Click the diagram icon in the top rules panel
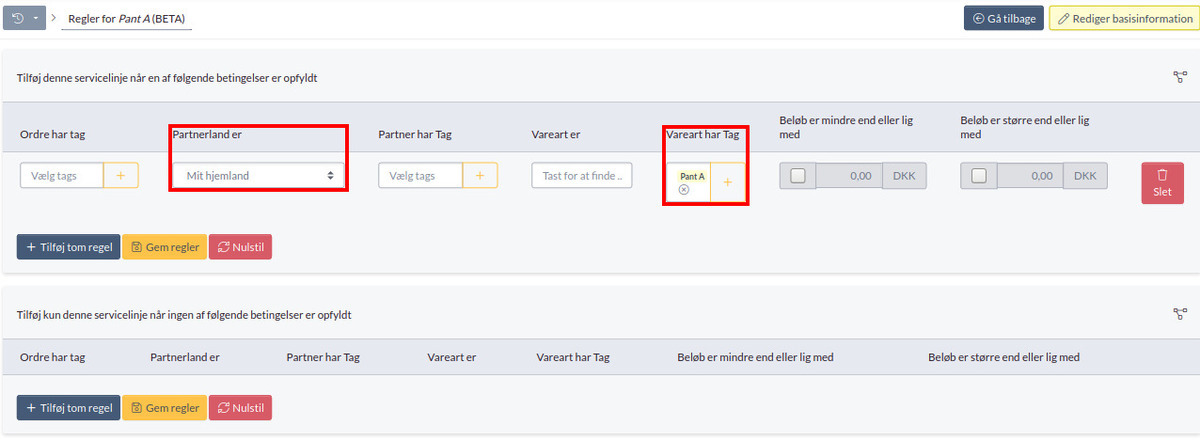Viewport: 1200px width, 441px height. pos(1180,77)
